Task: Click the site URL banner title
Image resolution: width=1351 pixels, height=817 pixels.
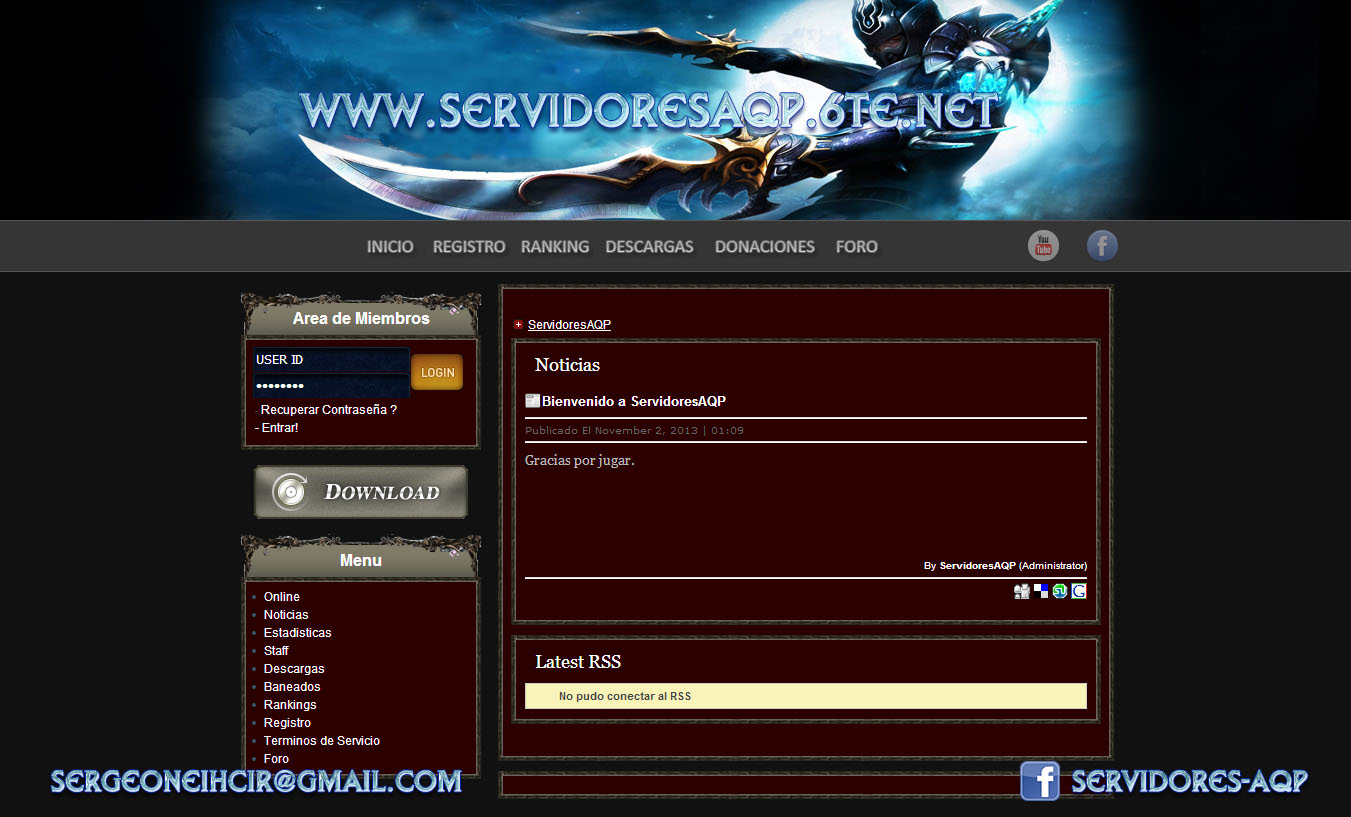Action: (648, 111)
